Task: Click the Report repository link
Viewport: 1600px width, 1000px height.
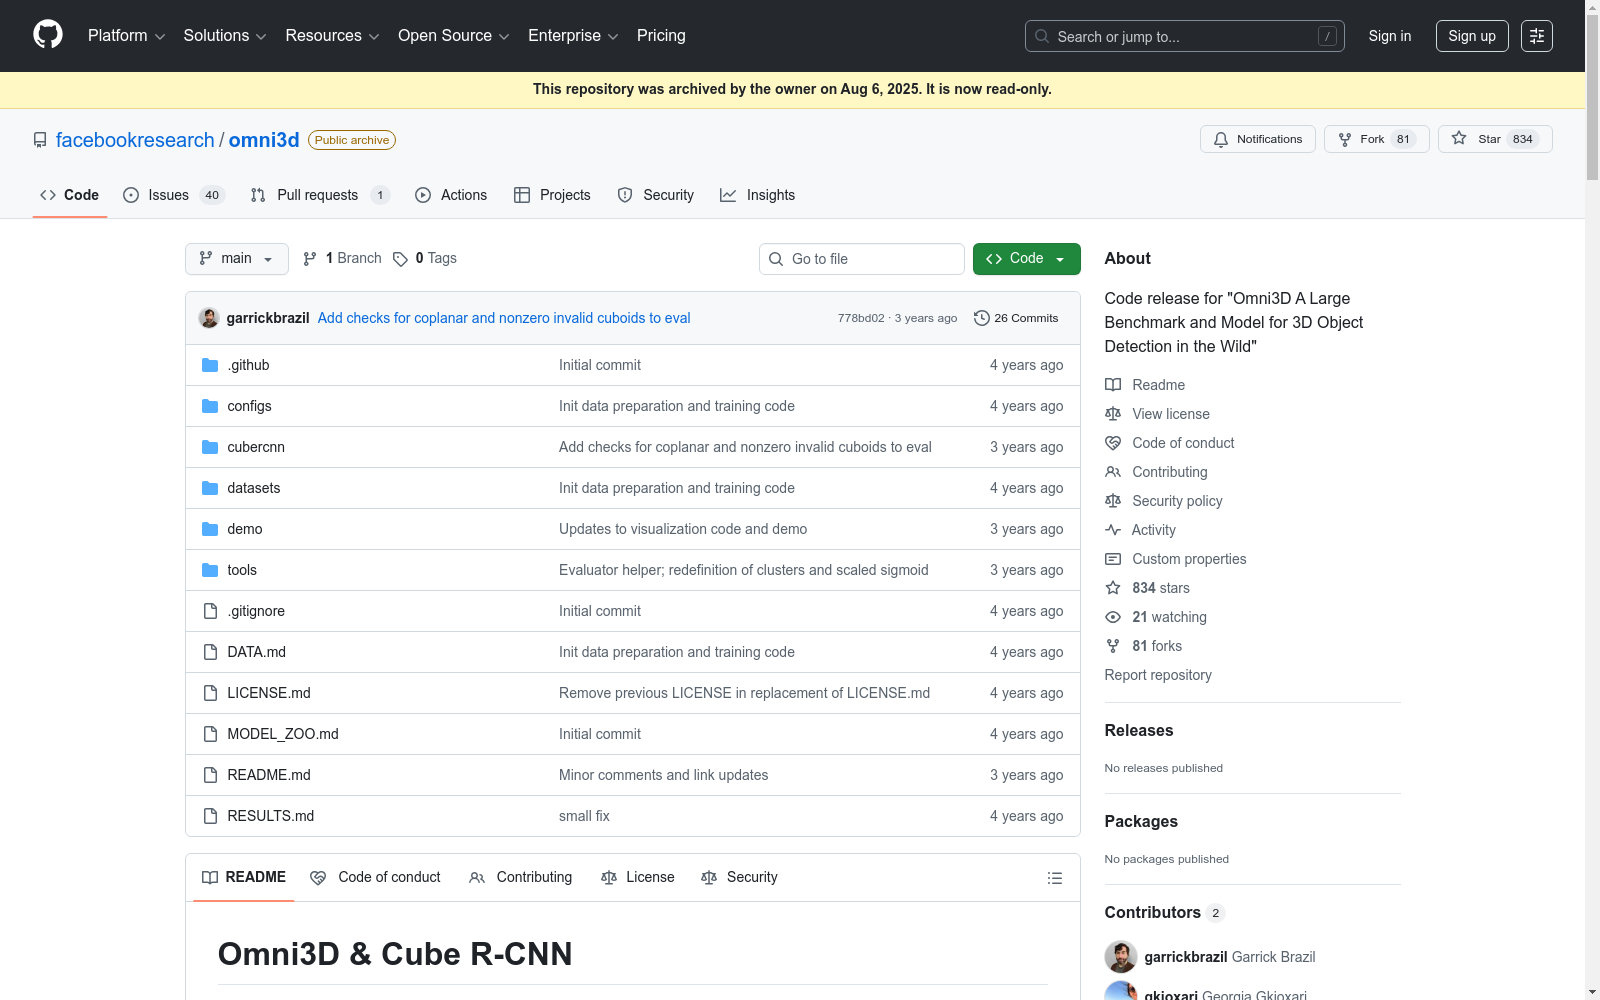Action: coord(1158,675)
